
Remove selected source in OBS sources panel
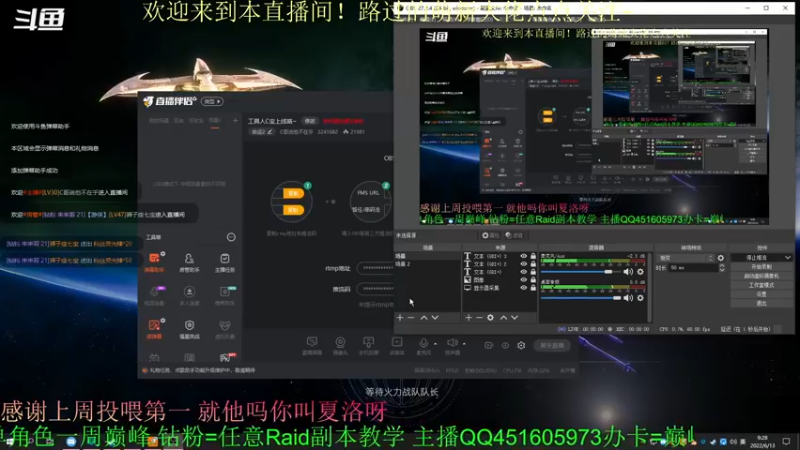[x=479, y=317]
